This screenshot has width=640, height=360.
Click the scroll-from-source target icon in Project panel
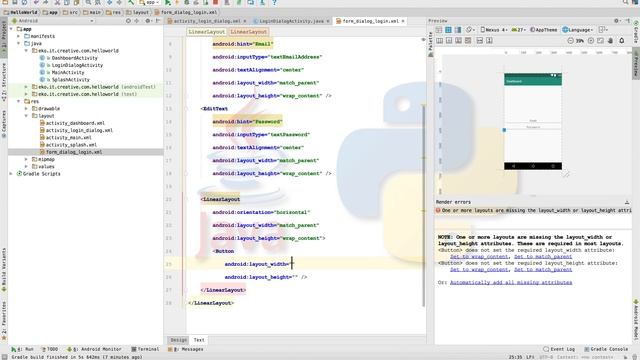pyautogui.click(x=128, y=21)
